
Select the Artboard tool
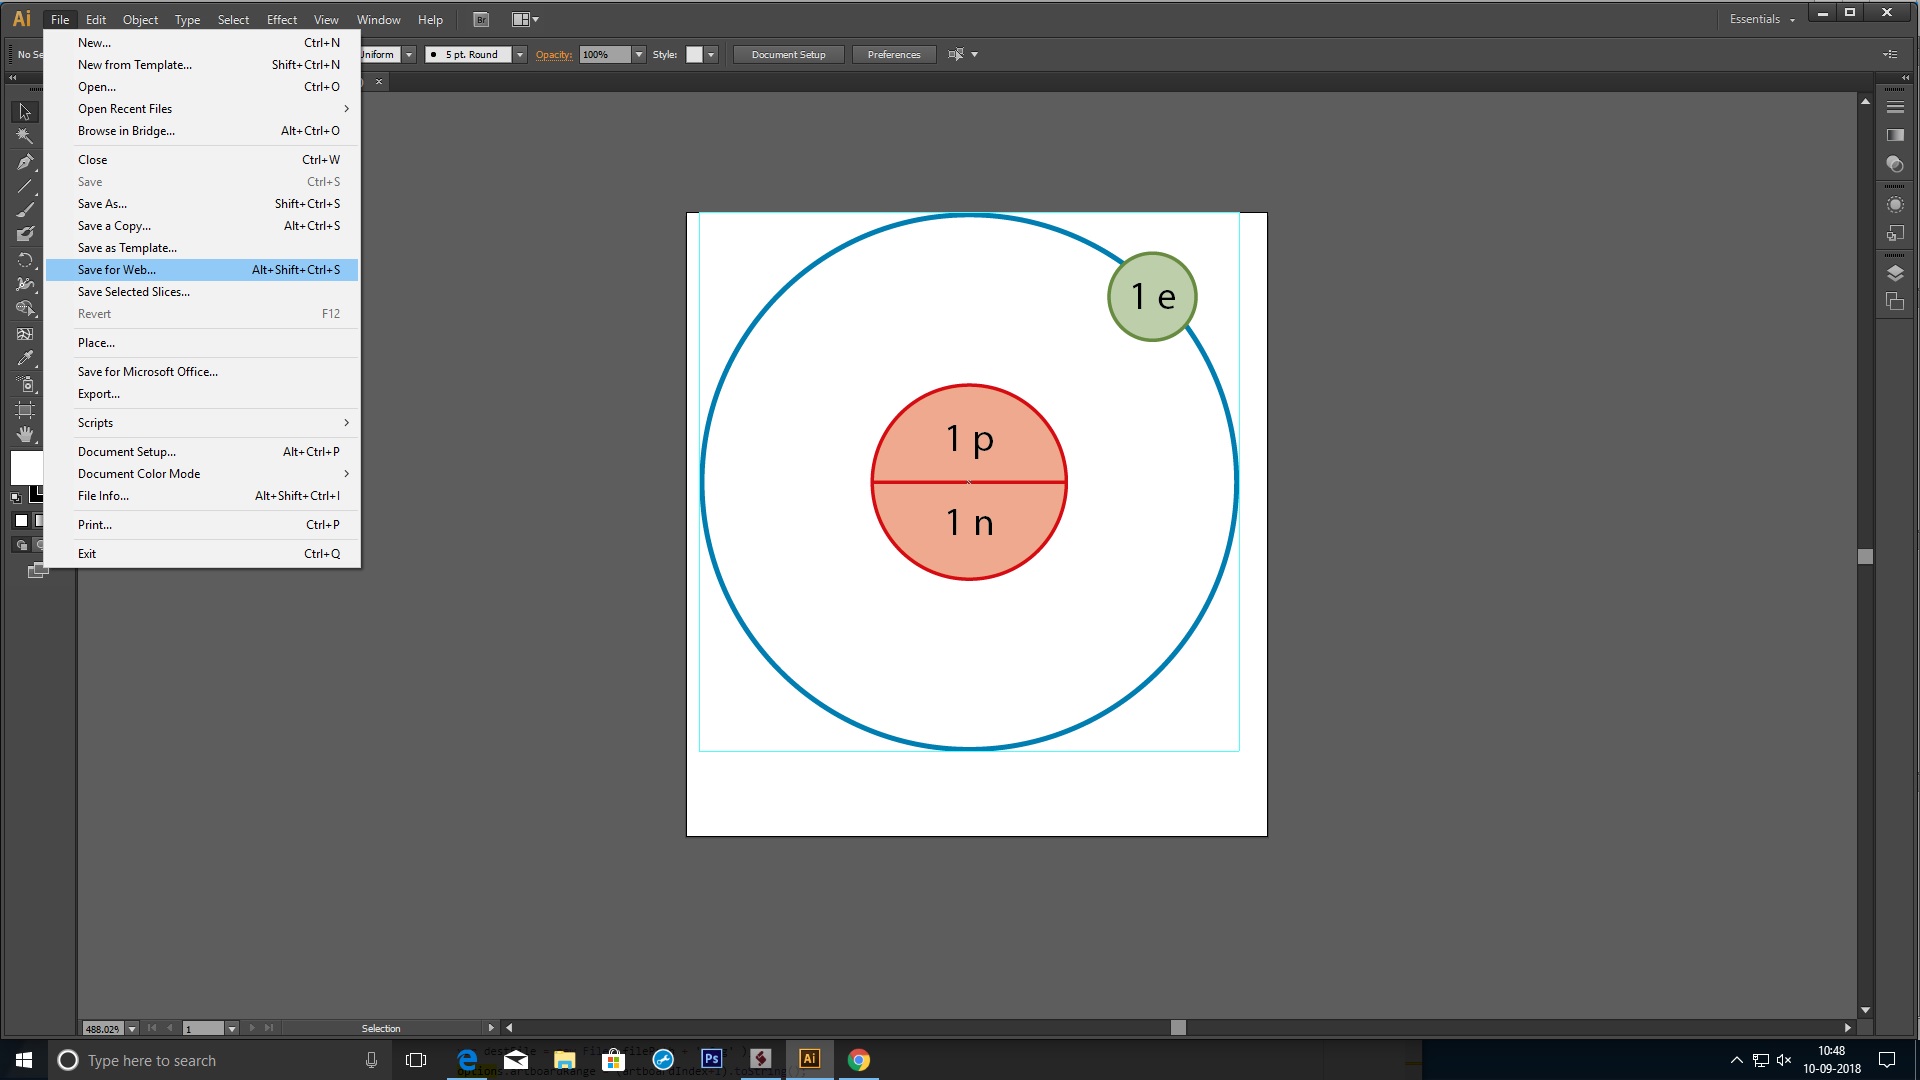point(25,410)
